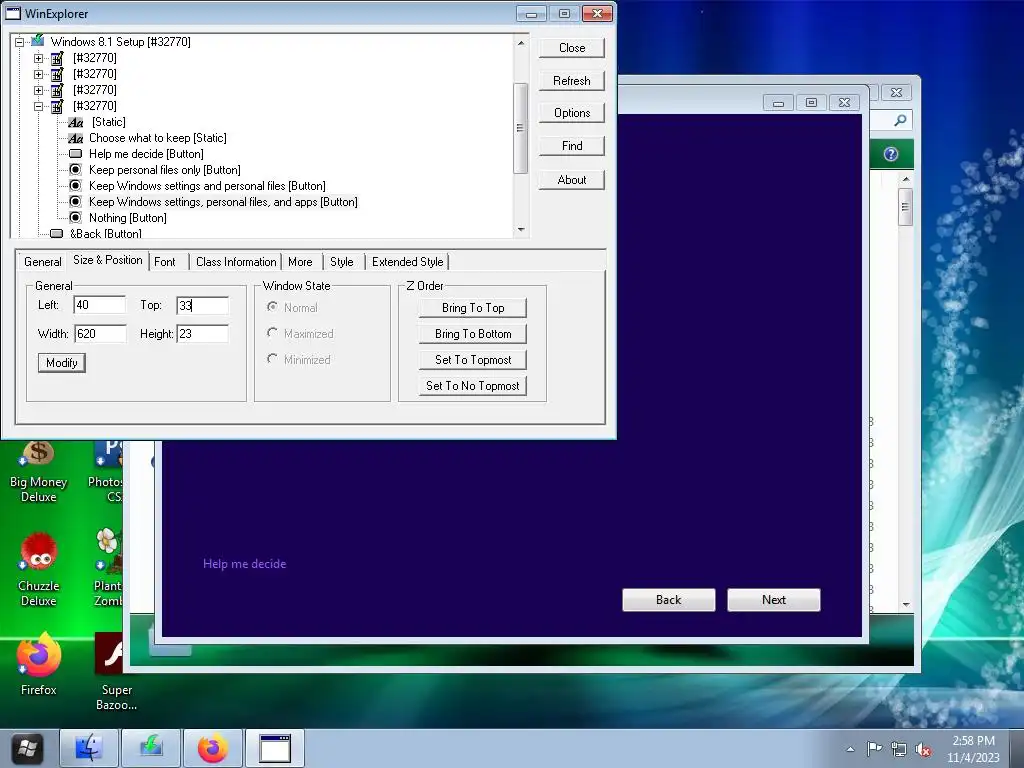Image resolution: width=1024 pixels, height=768 pixels.
Task: Select Keep Windows settings and personal files item
Action: pyautogui.click(x=207, y=186)
